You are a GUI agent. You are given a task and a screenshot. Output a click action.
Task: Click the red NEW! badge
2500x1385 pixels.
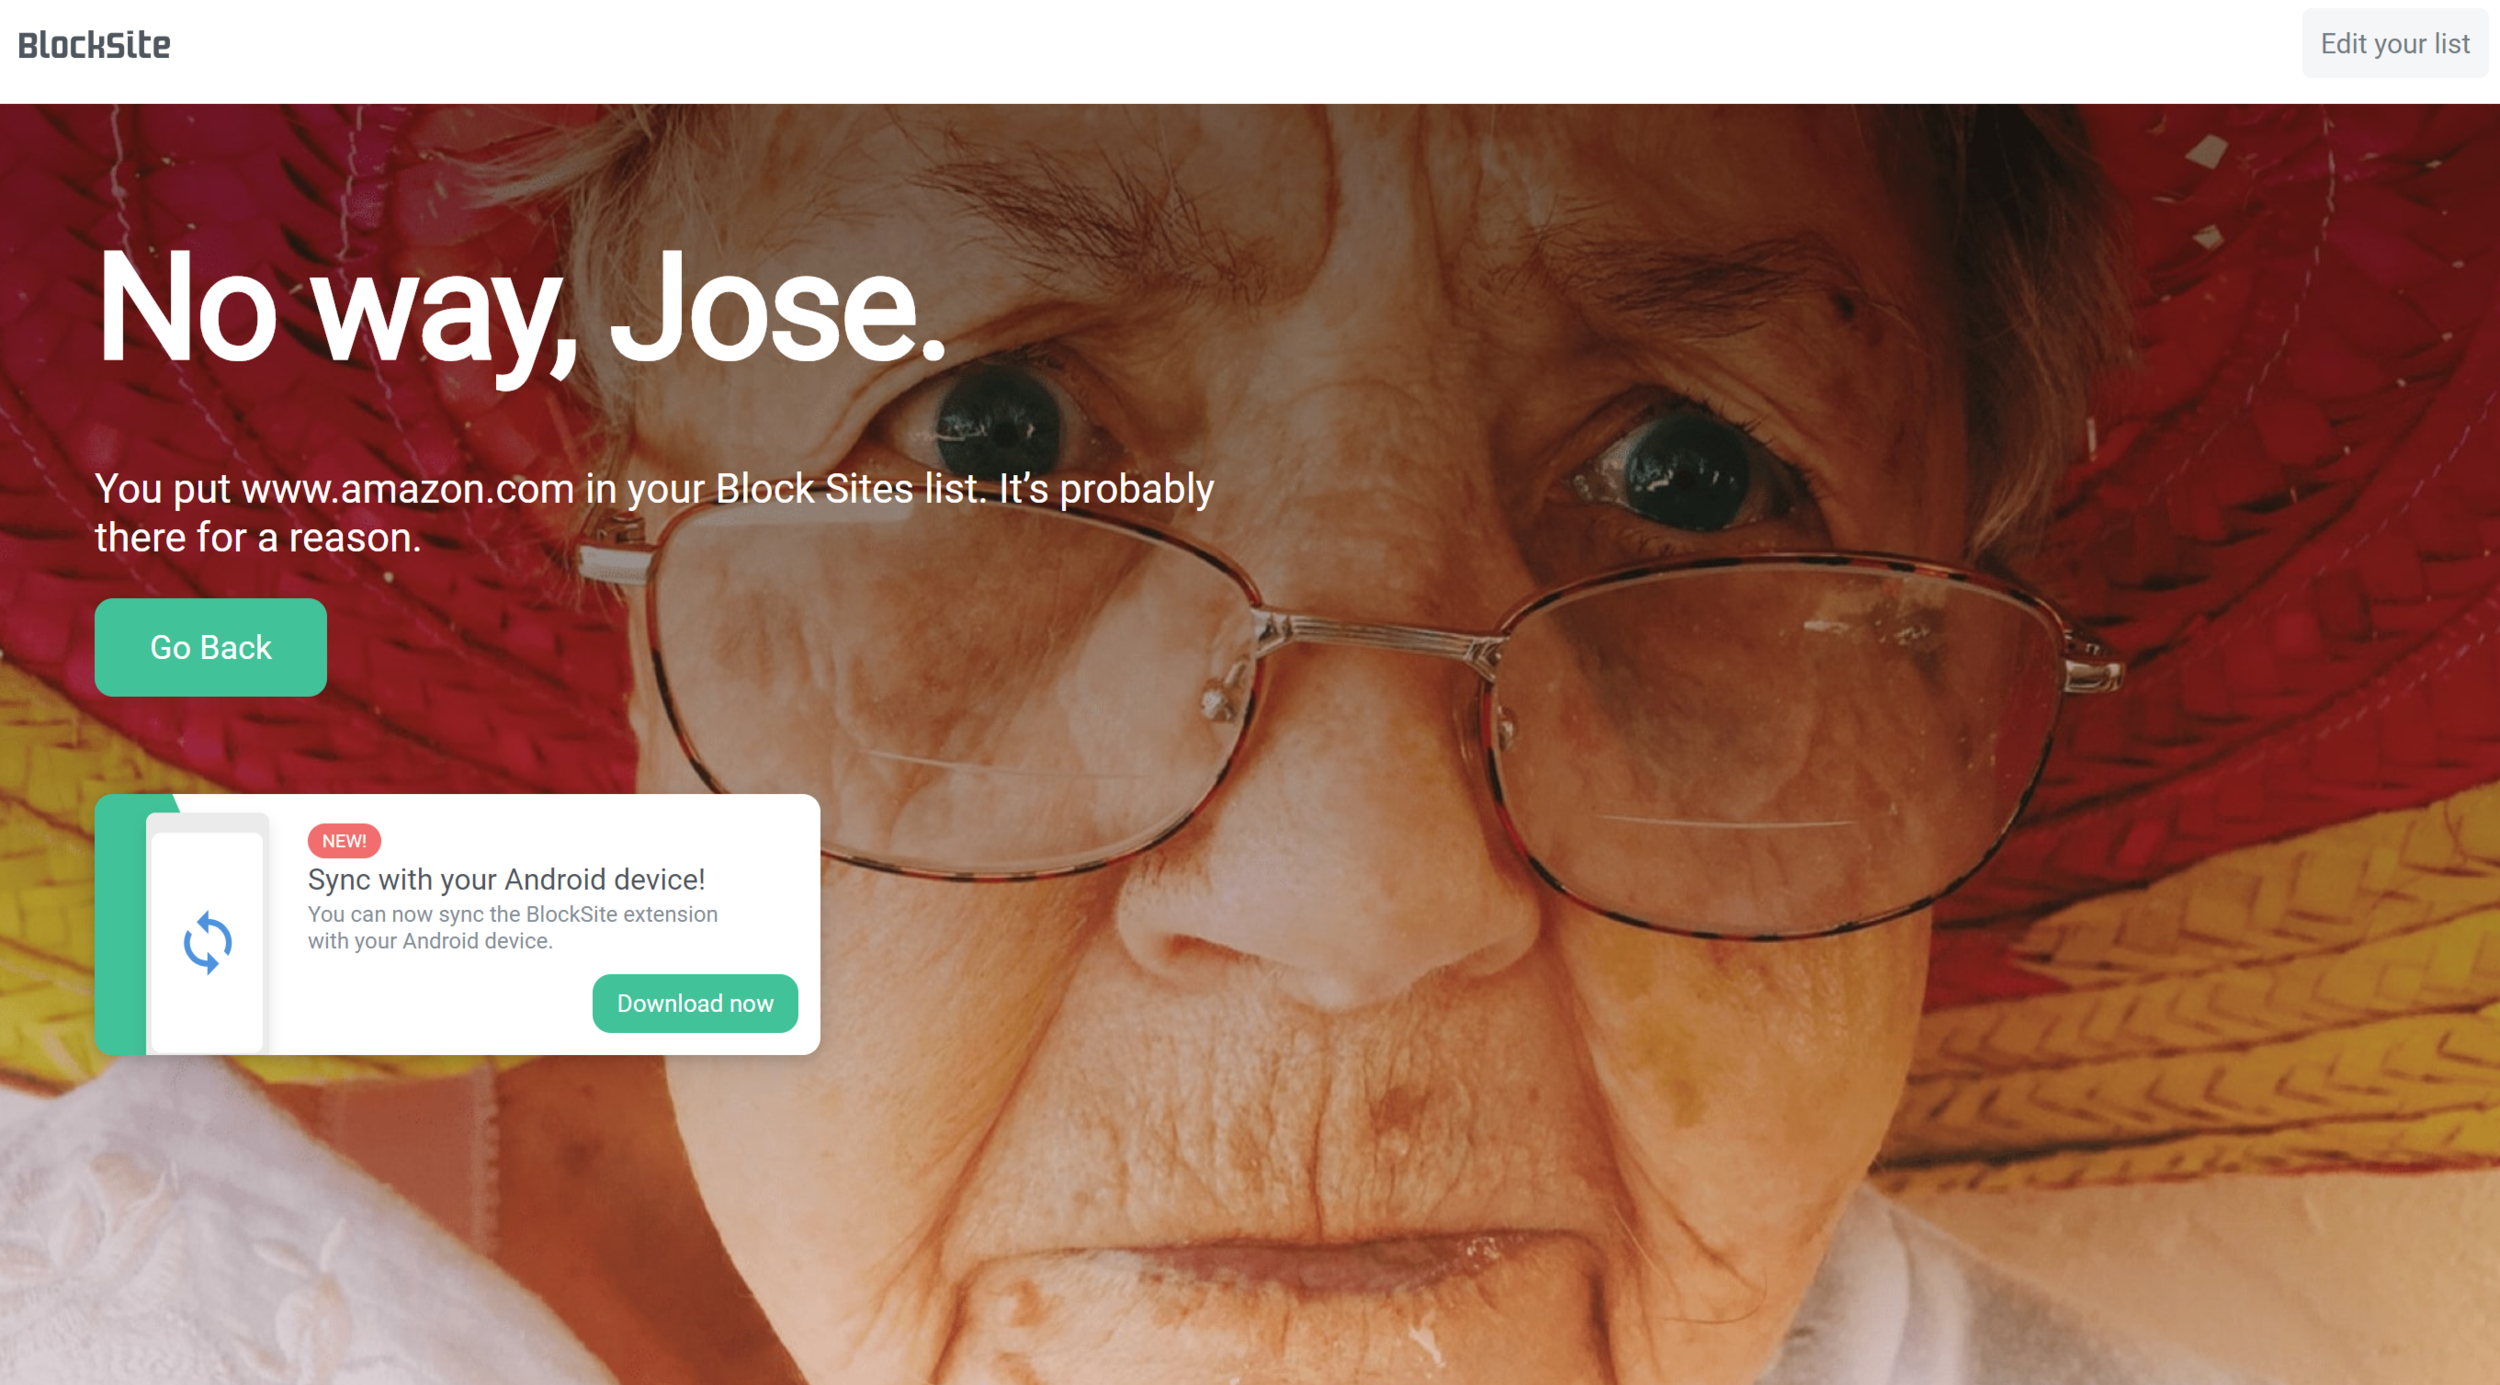click(344, 841)
